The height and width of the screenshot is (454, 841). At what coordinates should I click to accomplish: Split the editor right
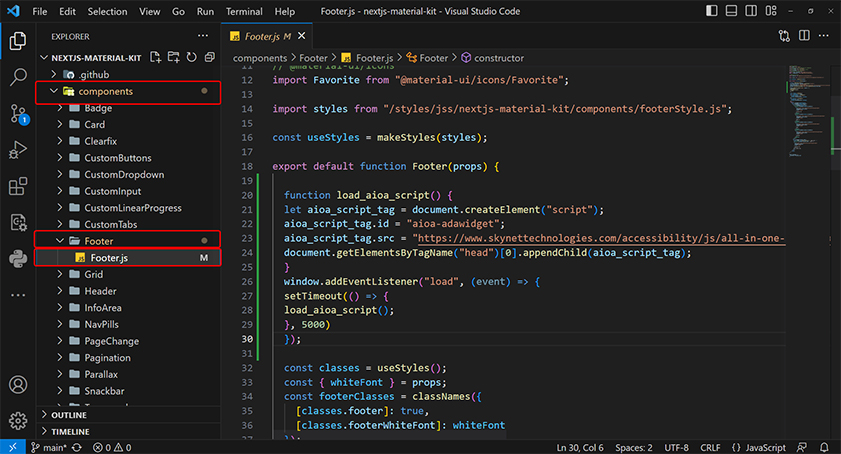coord(804,36)
